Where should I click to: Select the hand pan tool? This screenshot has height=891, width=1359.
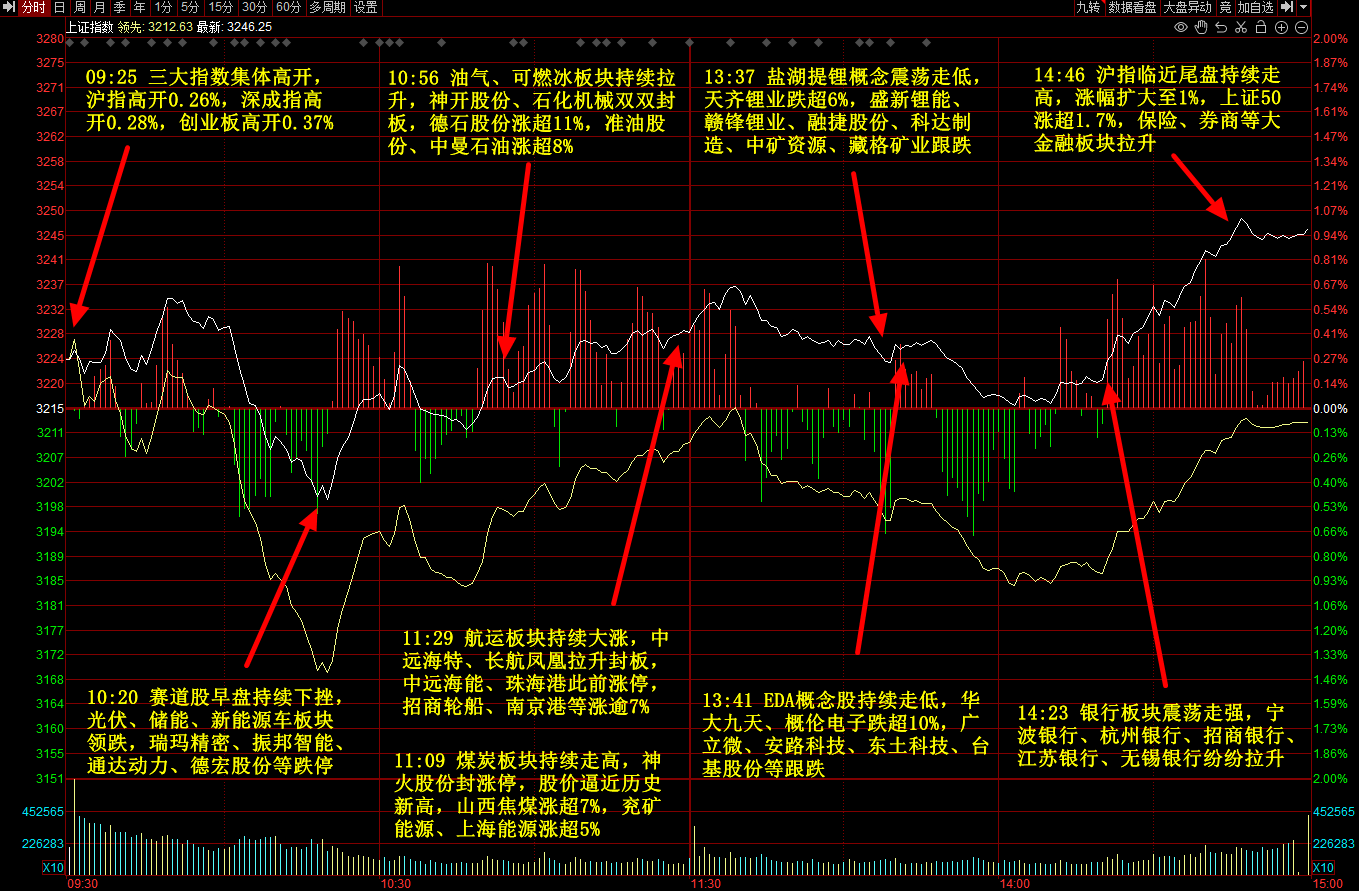click(1200, 26)
